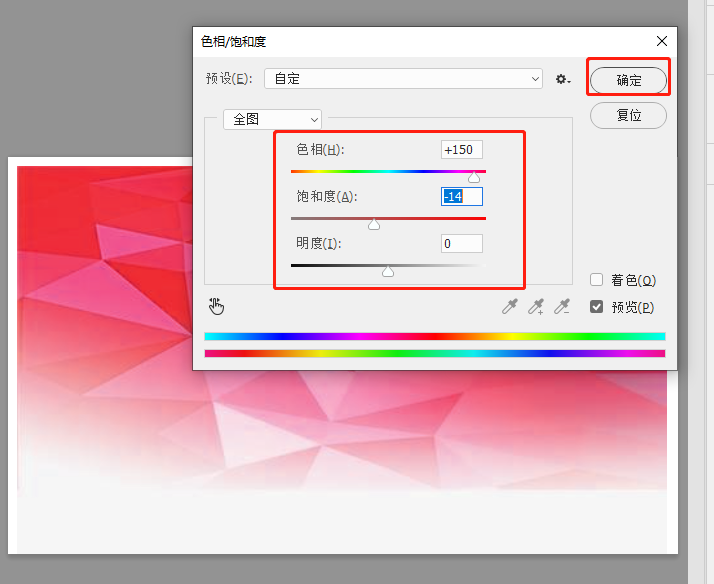Screen dimensions: 714x584
Task: Select the add-to-sample eyedropper
Action: coord(536,306)
